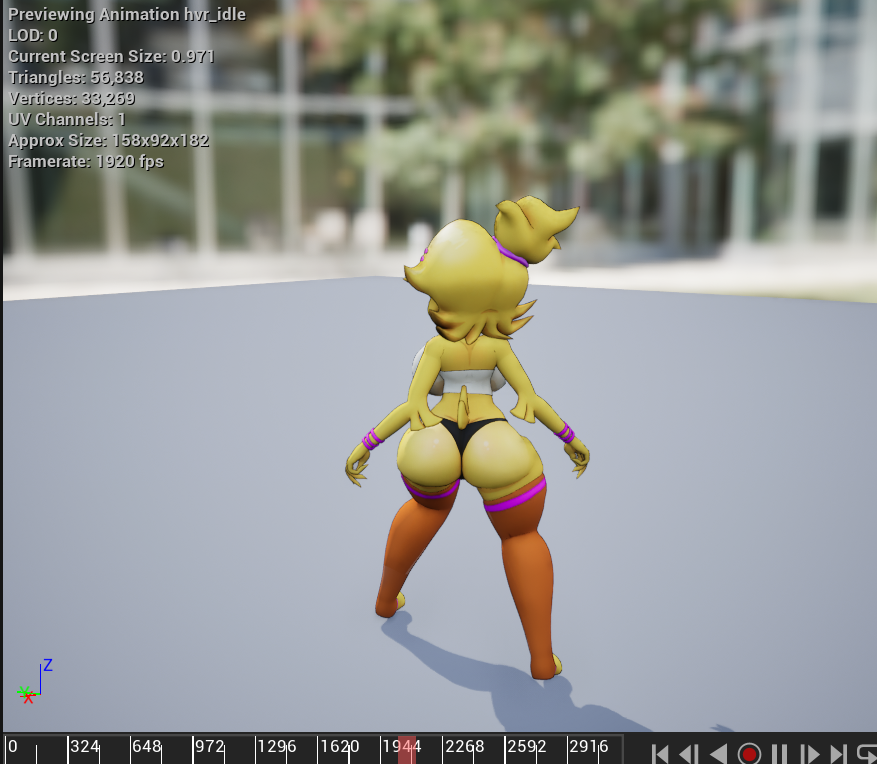Toggle the loop playback icon

(x=867, y=753)
